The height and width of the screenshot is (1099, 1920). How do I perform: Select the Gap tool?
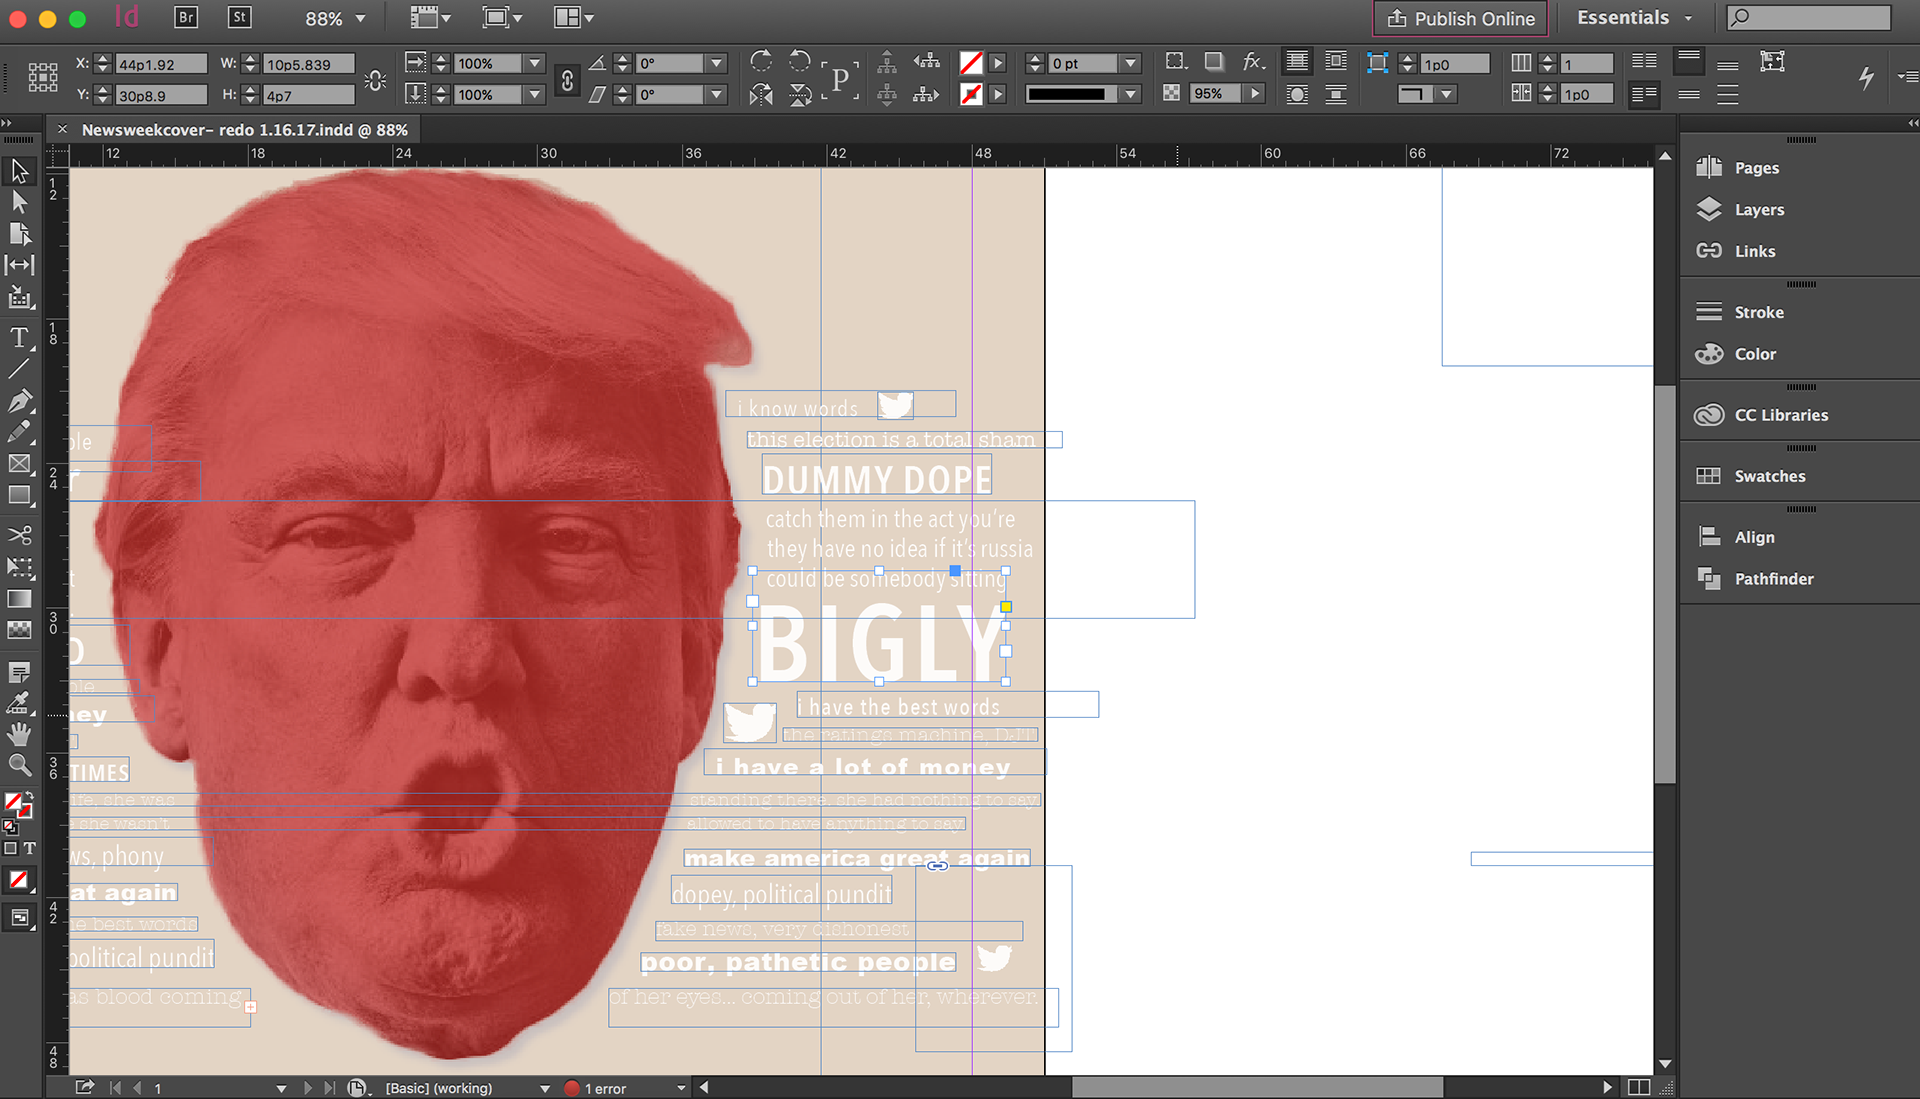pos(19,265)
